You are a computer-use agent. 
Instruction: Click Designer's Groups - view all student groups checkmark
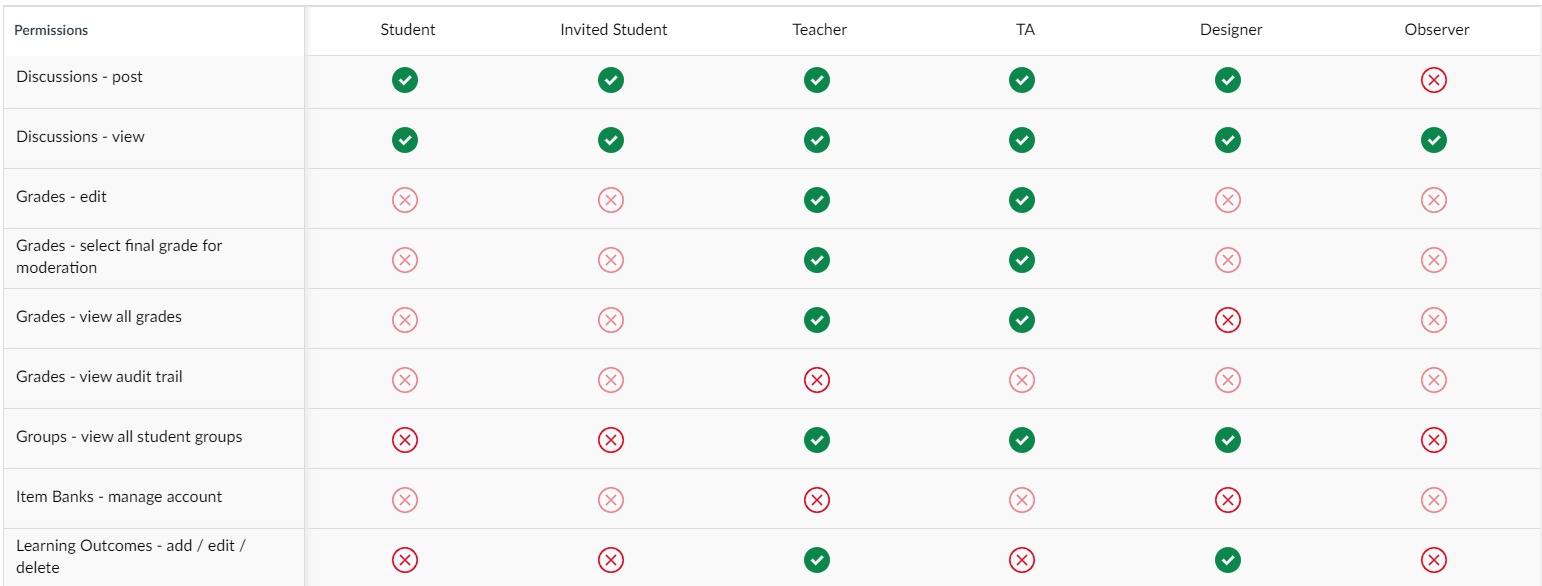pos(1228,440)
